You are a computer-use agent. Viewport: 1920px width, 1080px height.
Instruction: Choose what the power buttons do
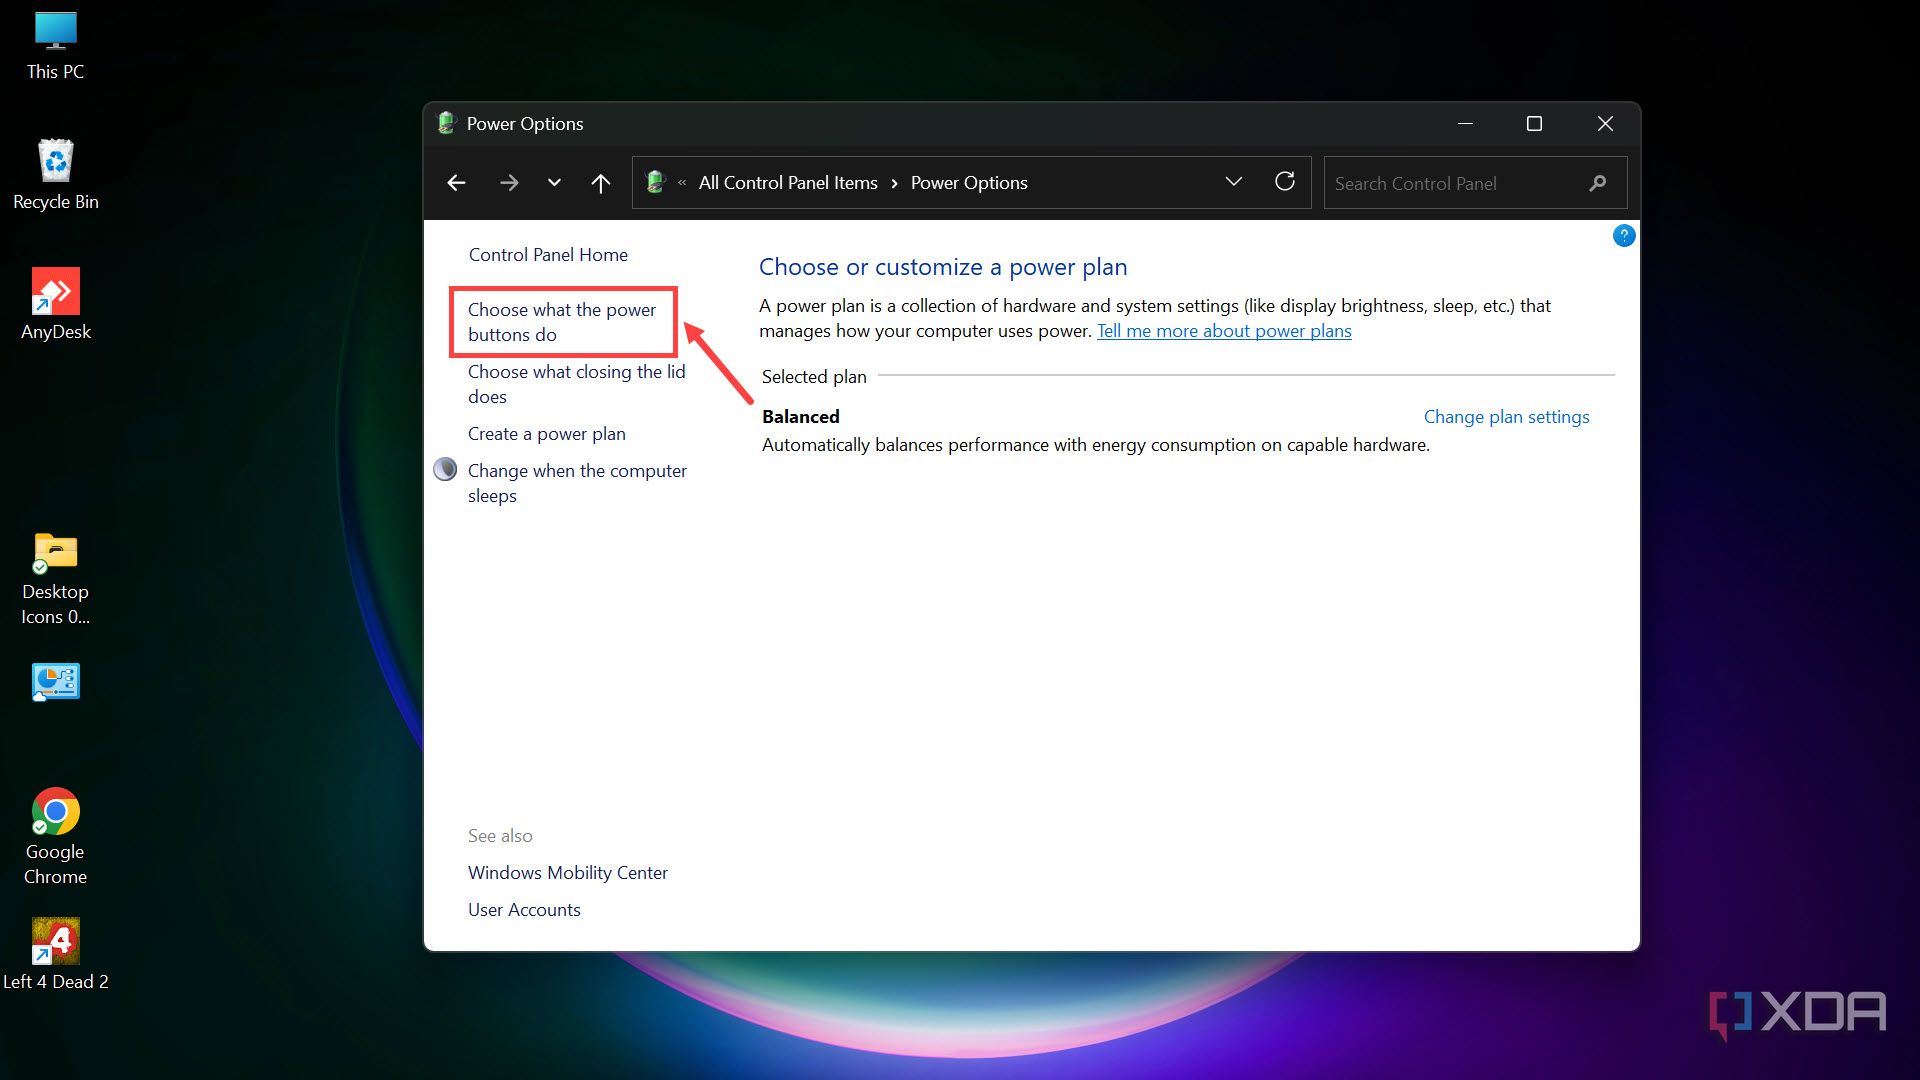(x=561, y=322)
